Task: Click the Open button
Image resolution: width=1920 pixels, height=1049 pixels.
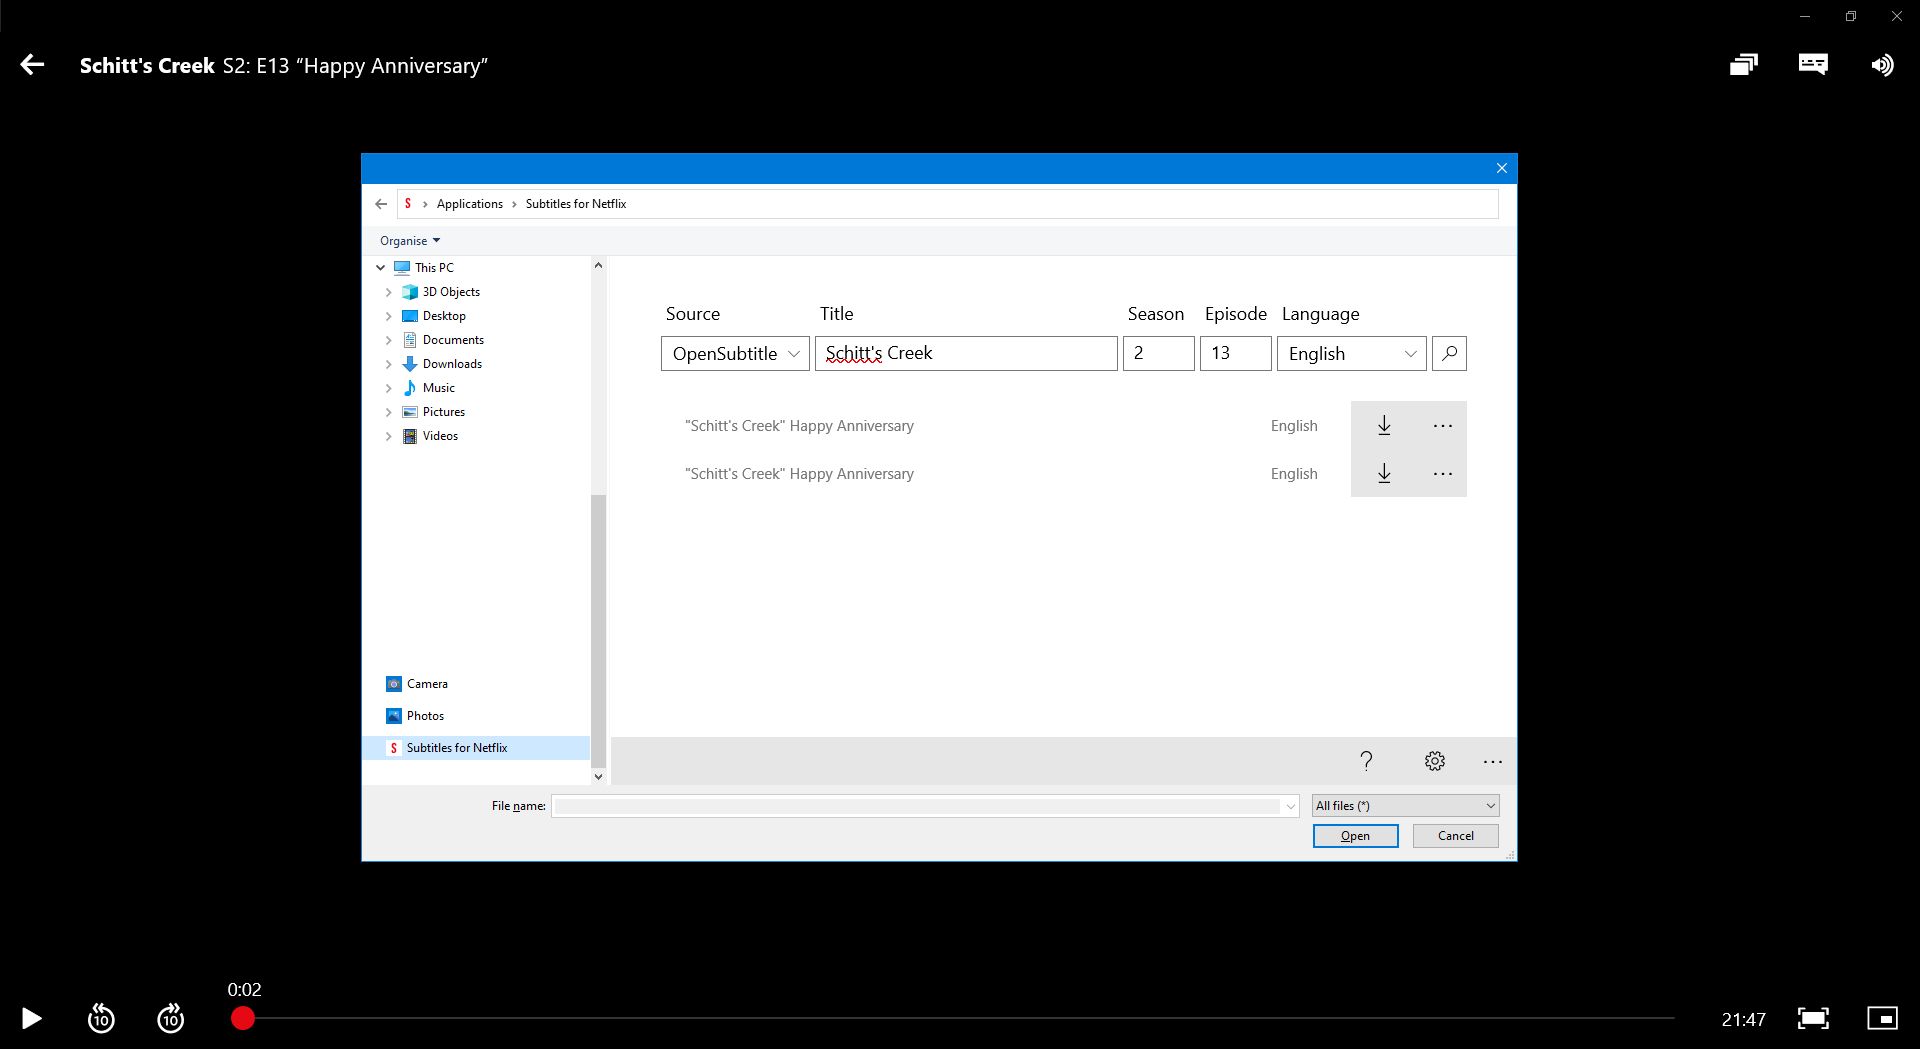Action: coord(1355,836)
